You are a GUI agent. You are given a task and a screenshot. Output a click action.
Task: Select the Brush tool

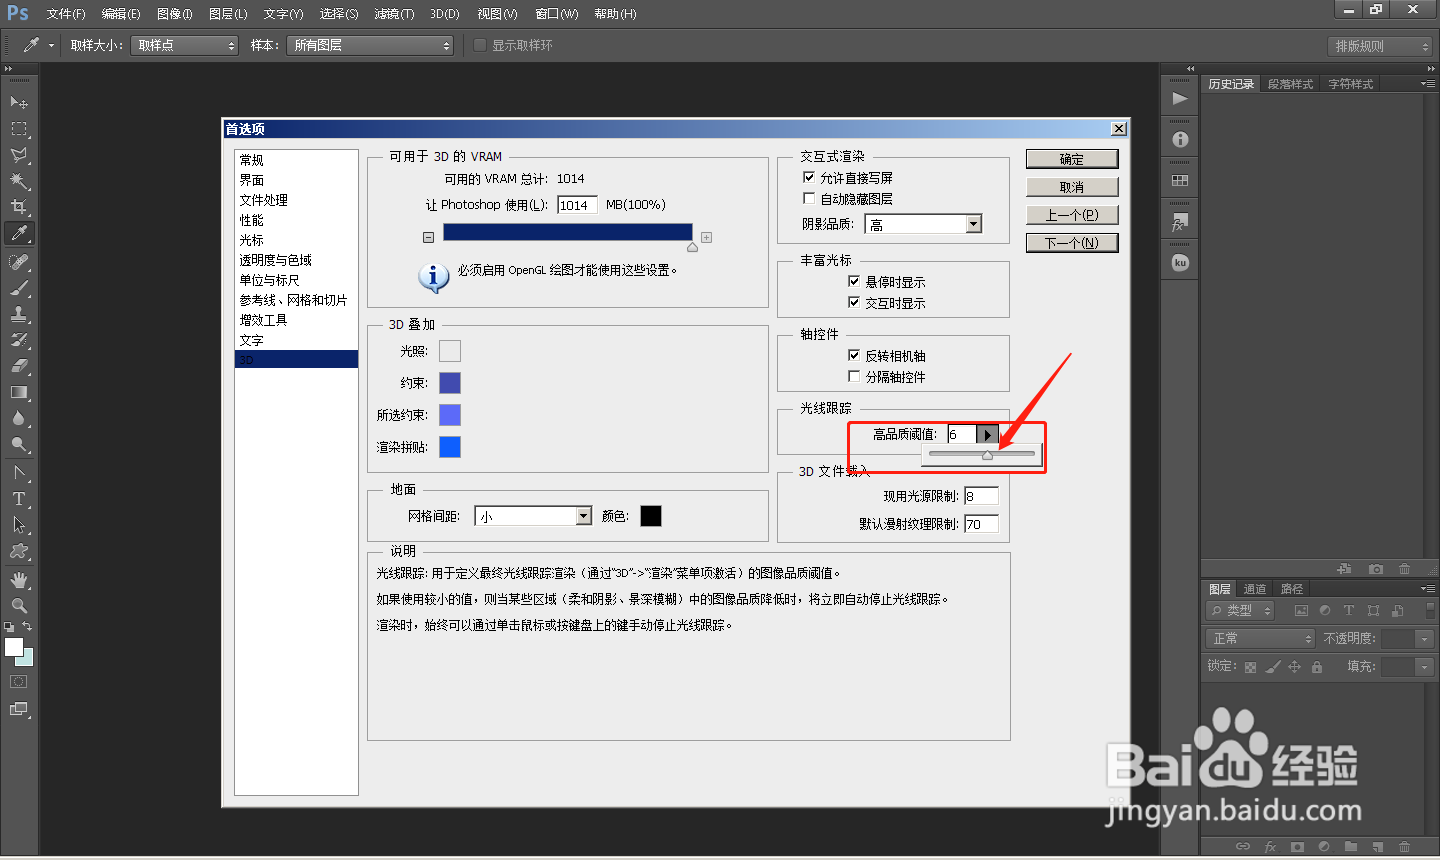(x=19, y=288)
